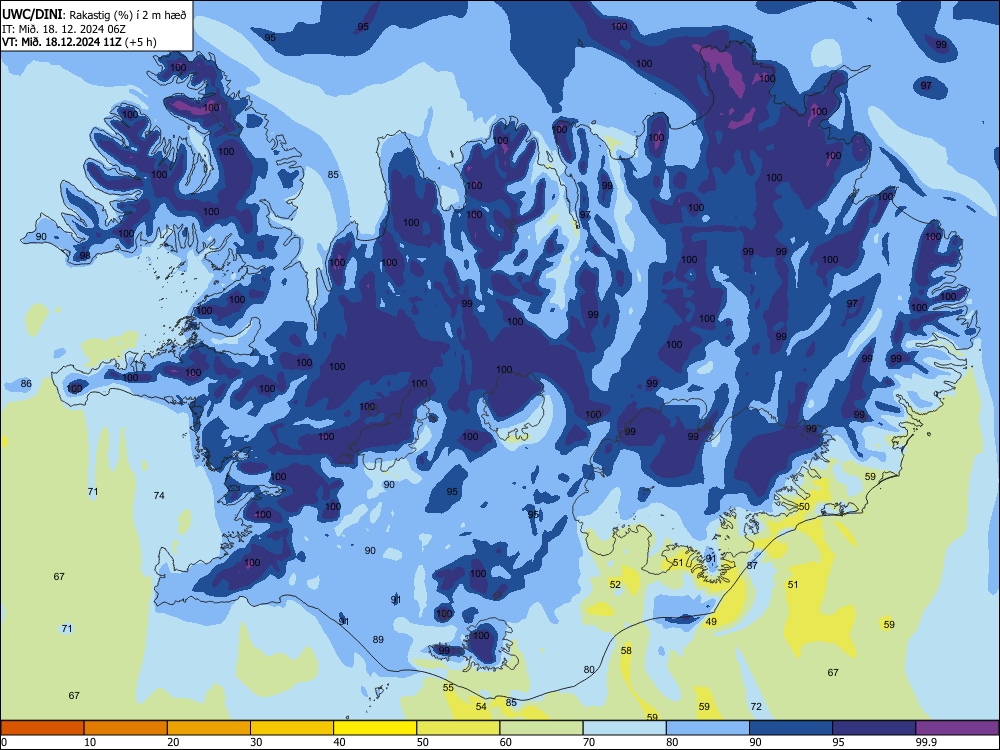The image size is (1000, 750).
Task: Click the '89' humidity value near south coast
Action: click(378, 639)
